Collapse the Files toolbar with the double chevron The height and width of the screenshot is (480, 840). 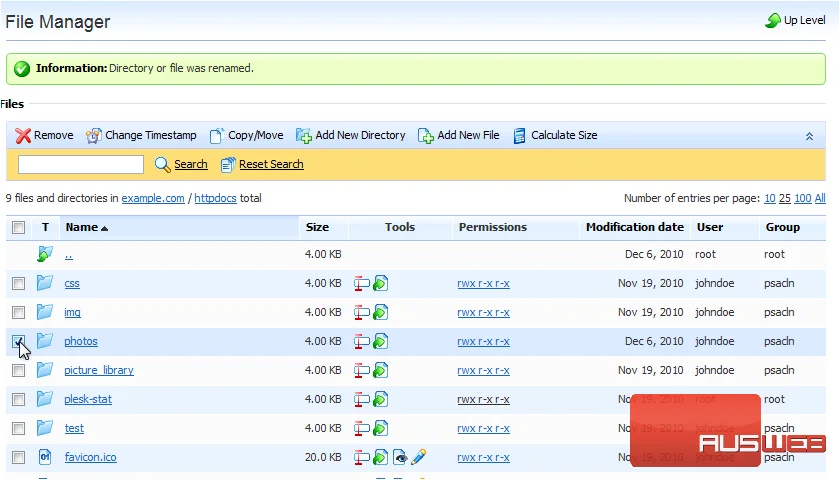809,136
